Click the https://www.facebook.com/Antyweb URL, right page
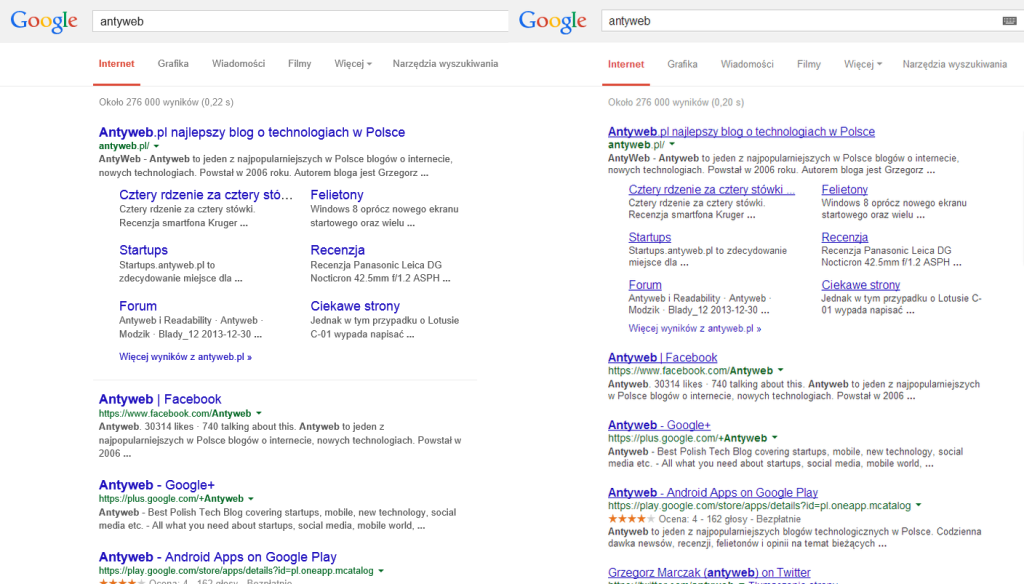The image size is (1024, 584). [x=690, y=370]
